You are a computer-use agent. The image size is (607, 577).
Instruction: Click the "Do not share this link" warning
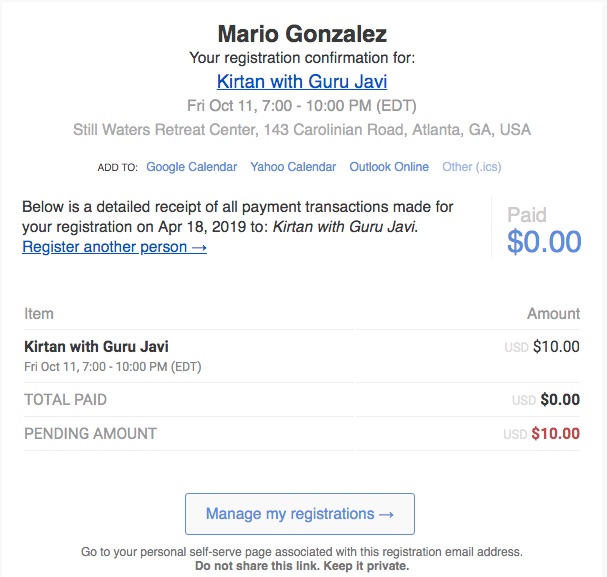302,566
